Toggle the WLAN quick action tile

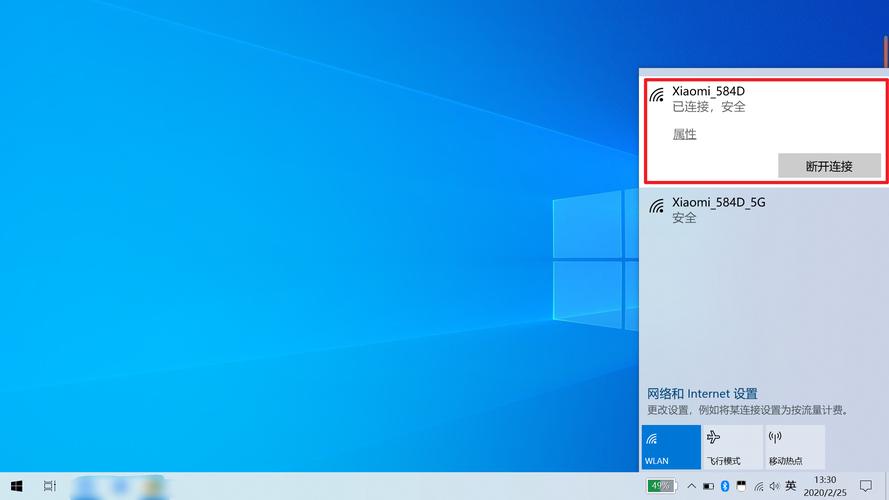click(671, 447)
